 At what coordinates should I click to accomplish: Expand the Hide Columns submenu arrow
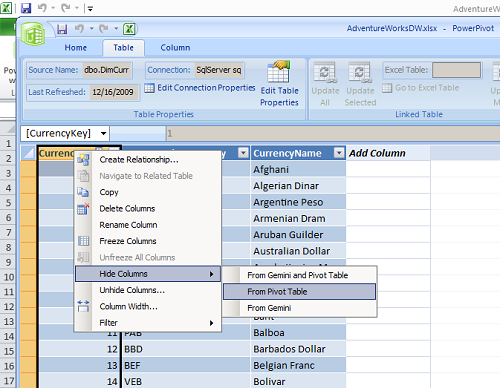pos(211,274)
